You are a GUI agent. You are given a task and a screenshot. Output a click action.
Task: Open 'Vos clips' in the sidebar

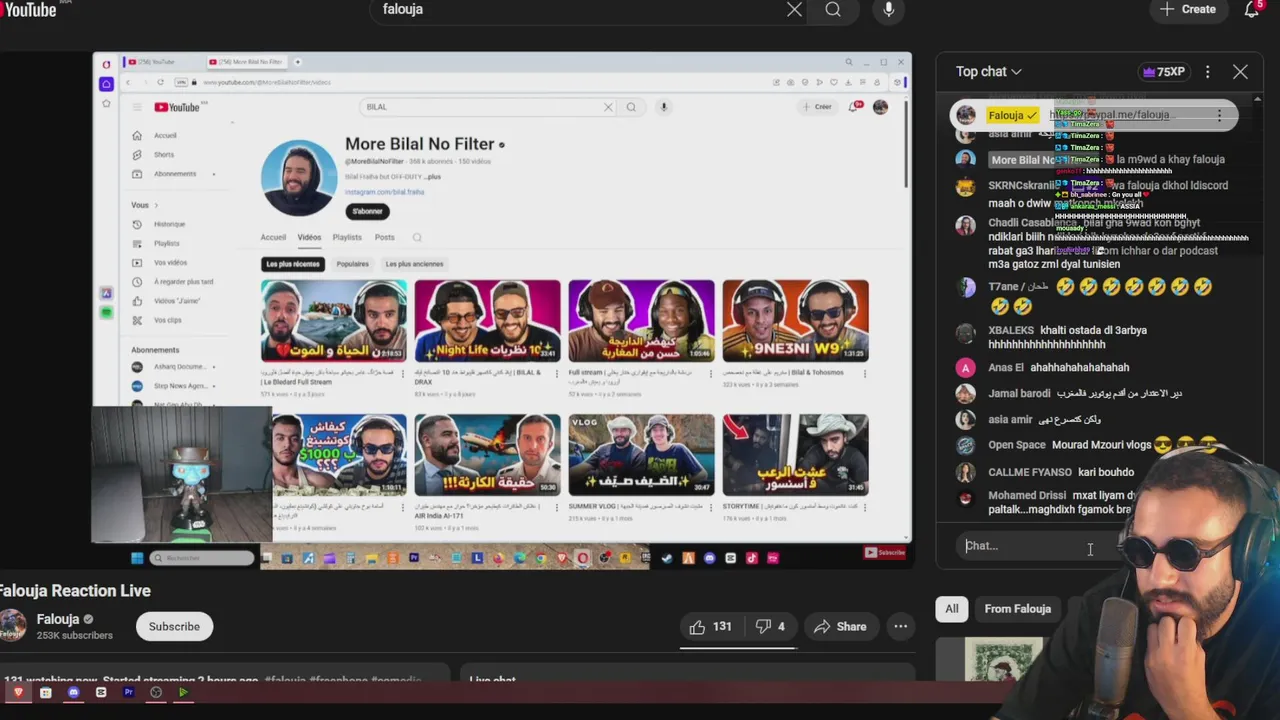click(167, 320)
